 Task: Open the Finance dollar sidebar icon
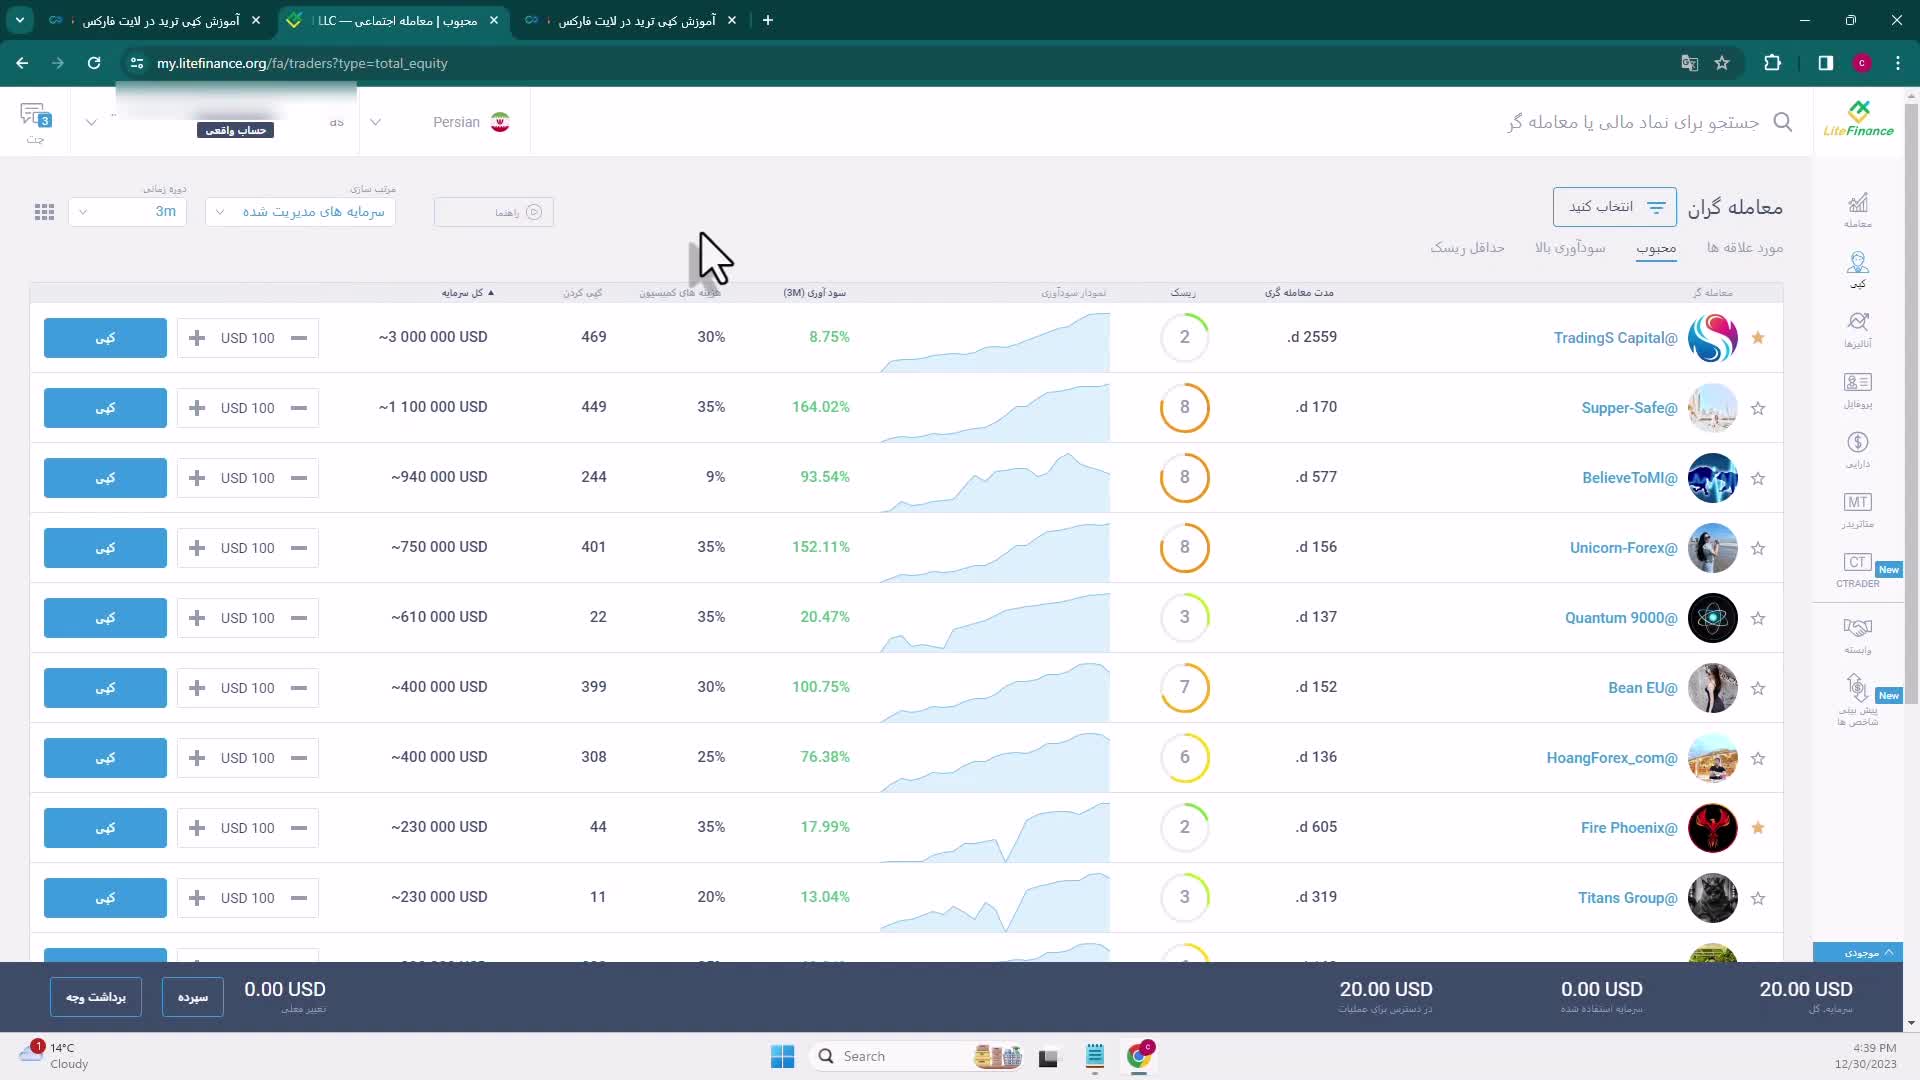[1857, 443]
